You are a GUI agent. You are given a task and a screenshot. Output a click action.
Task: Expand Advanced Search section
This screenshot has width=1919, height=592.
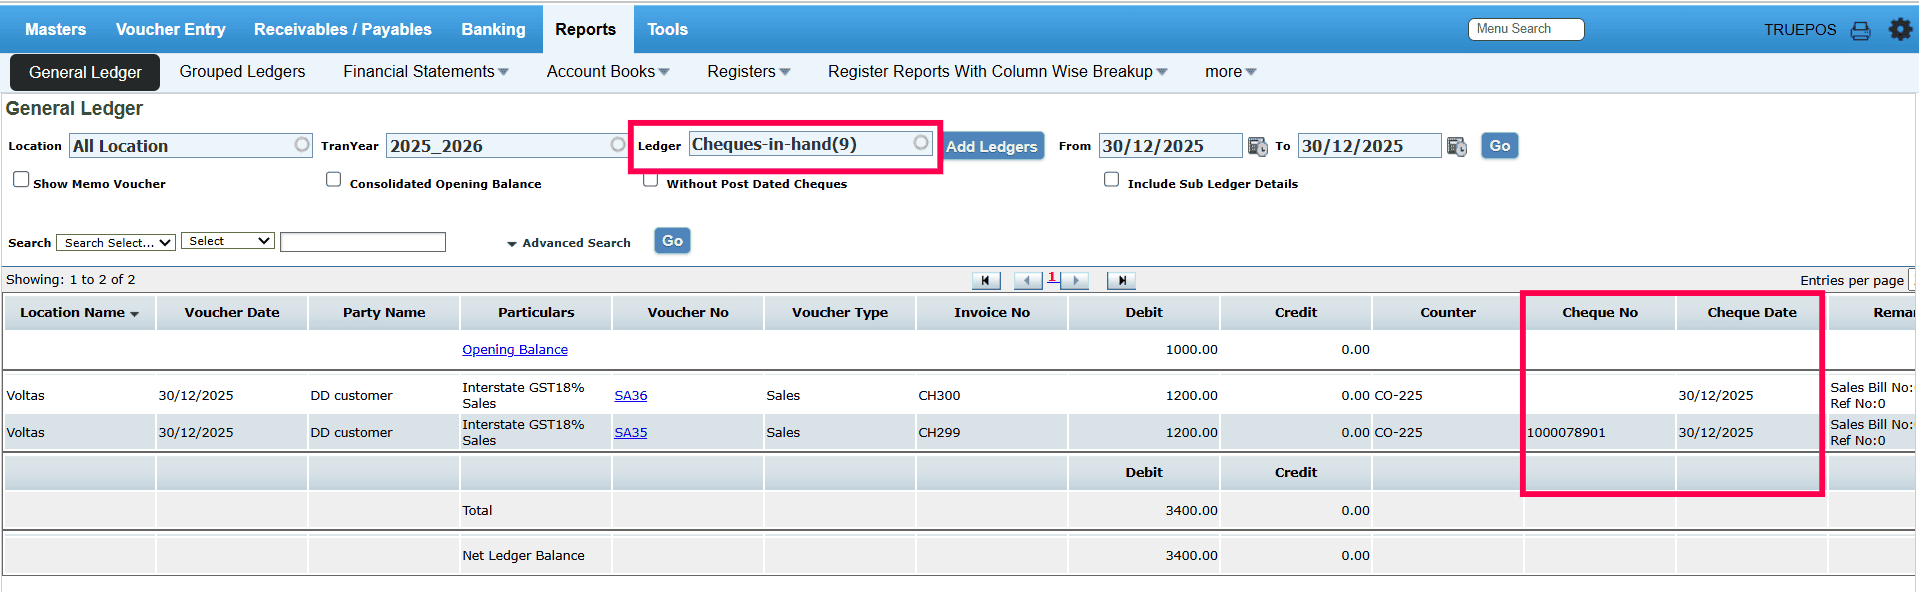click(569, 243)
